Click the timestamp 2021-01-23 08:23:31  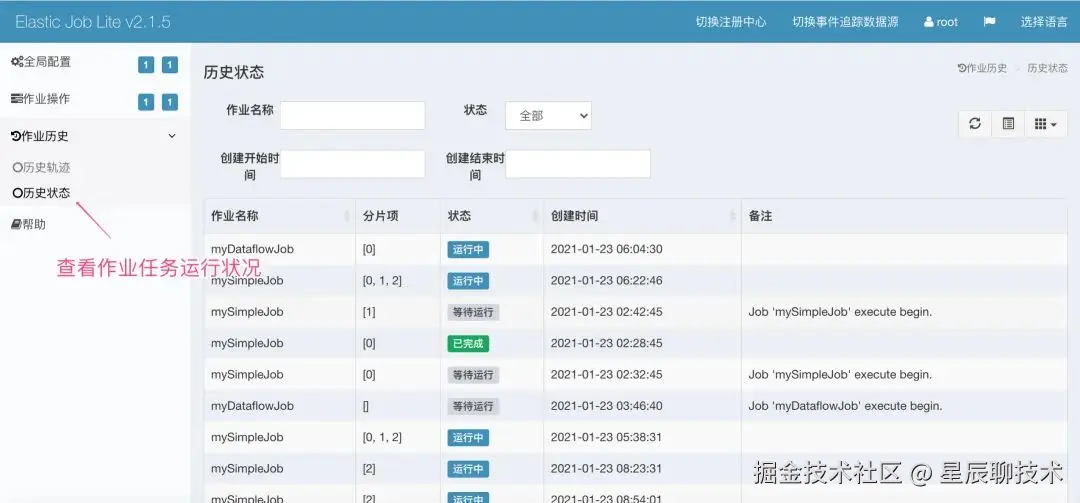(607, 469)
